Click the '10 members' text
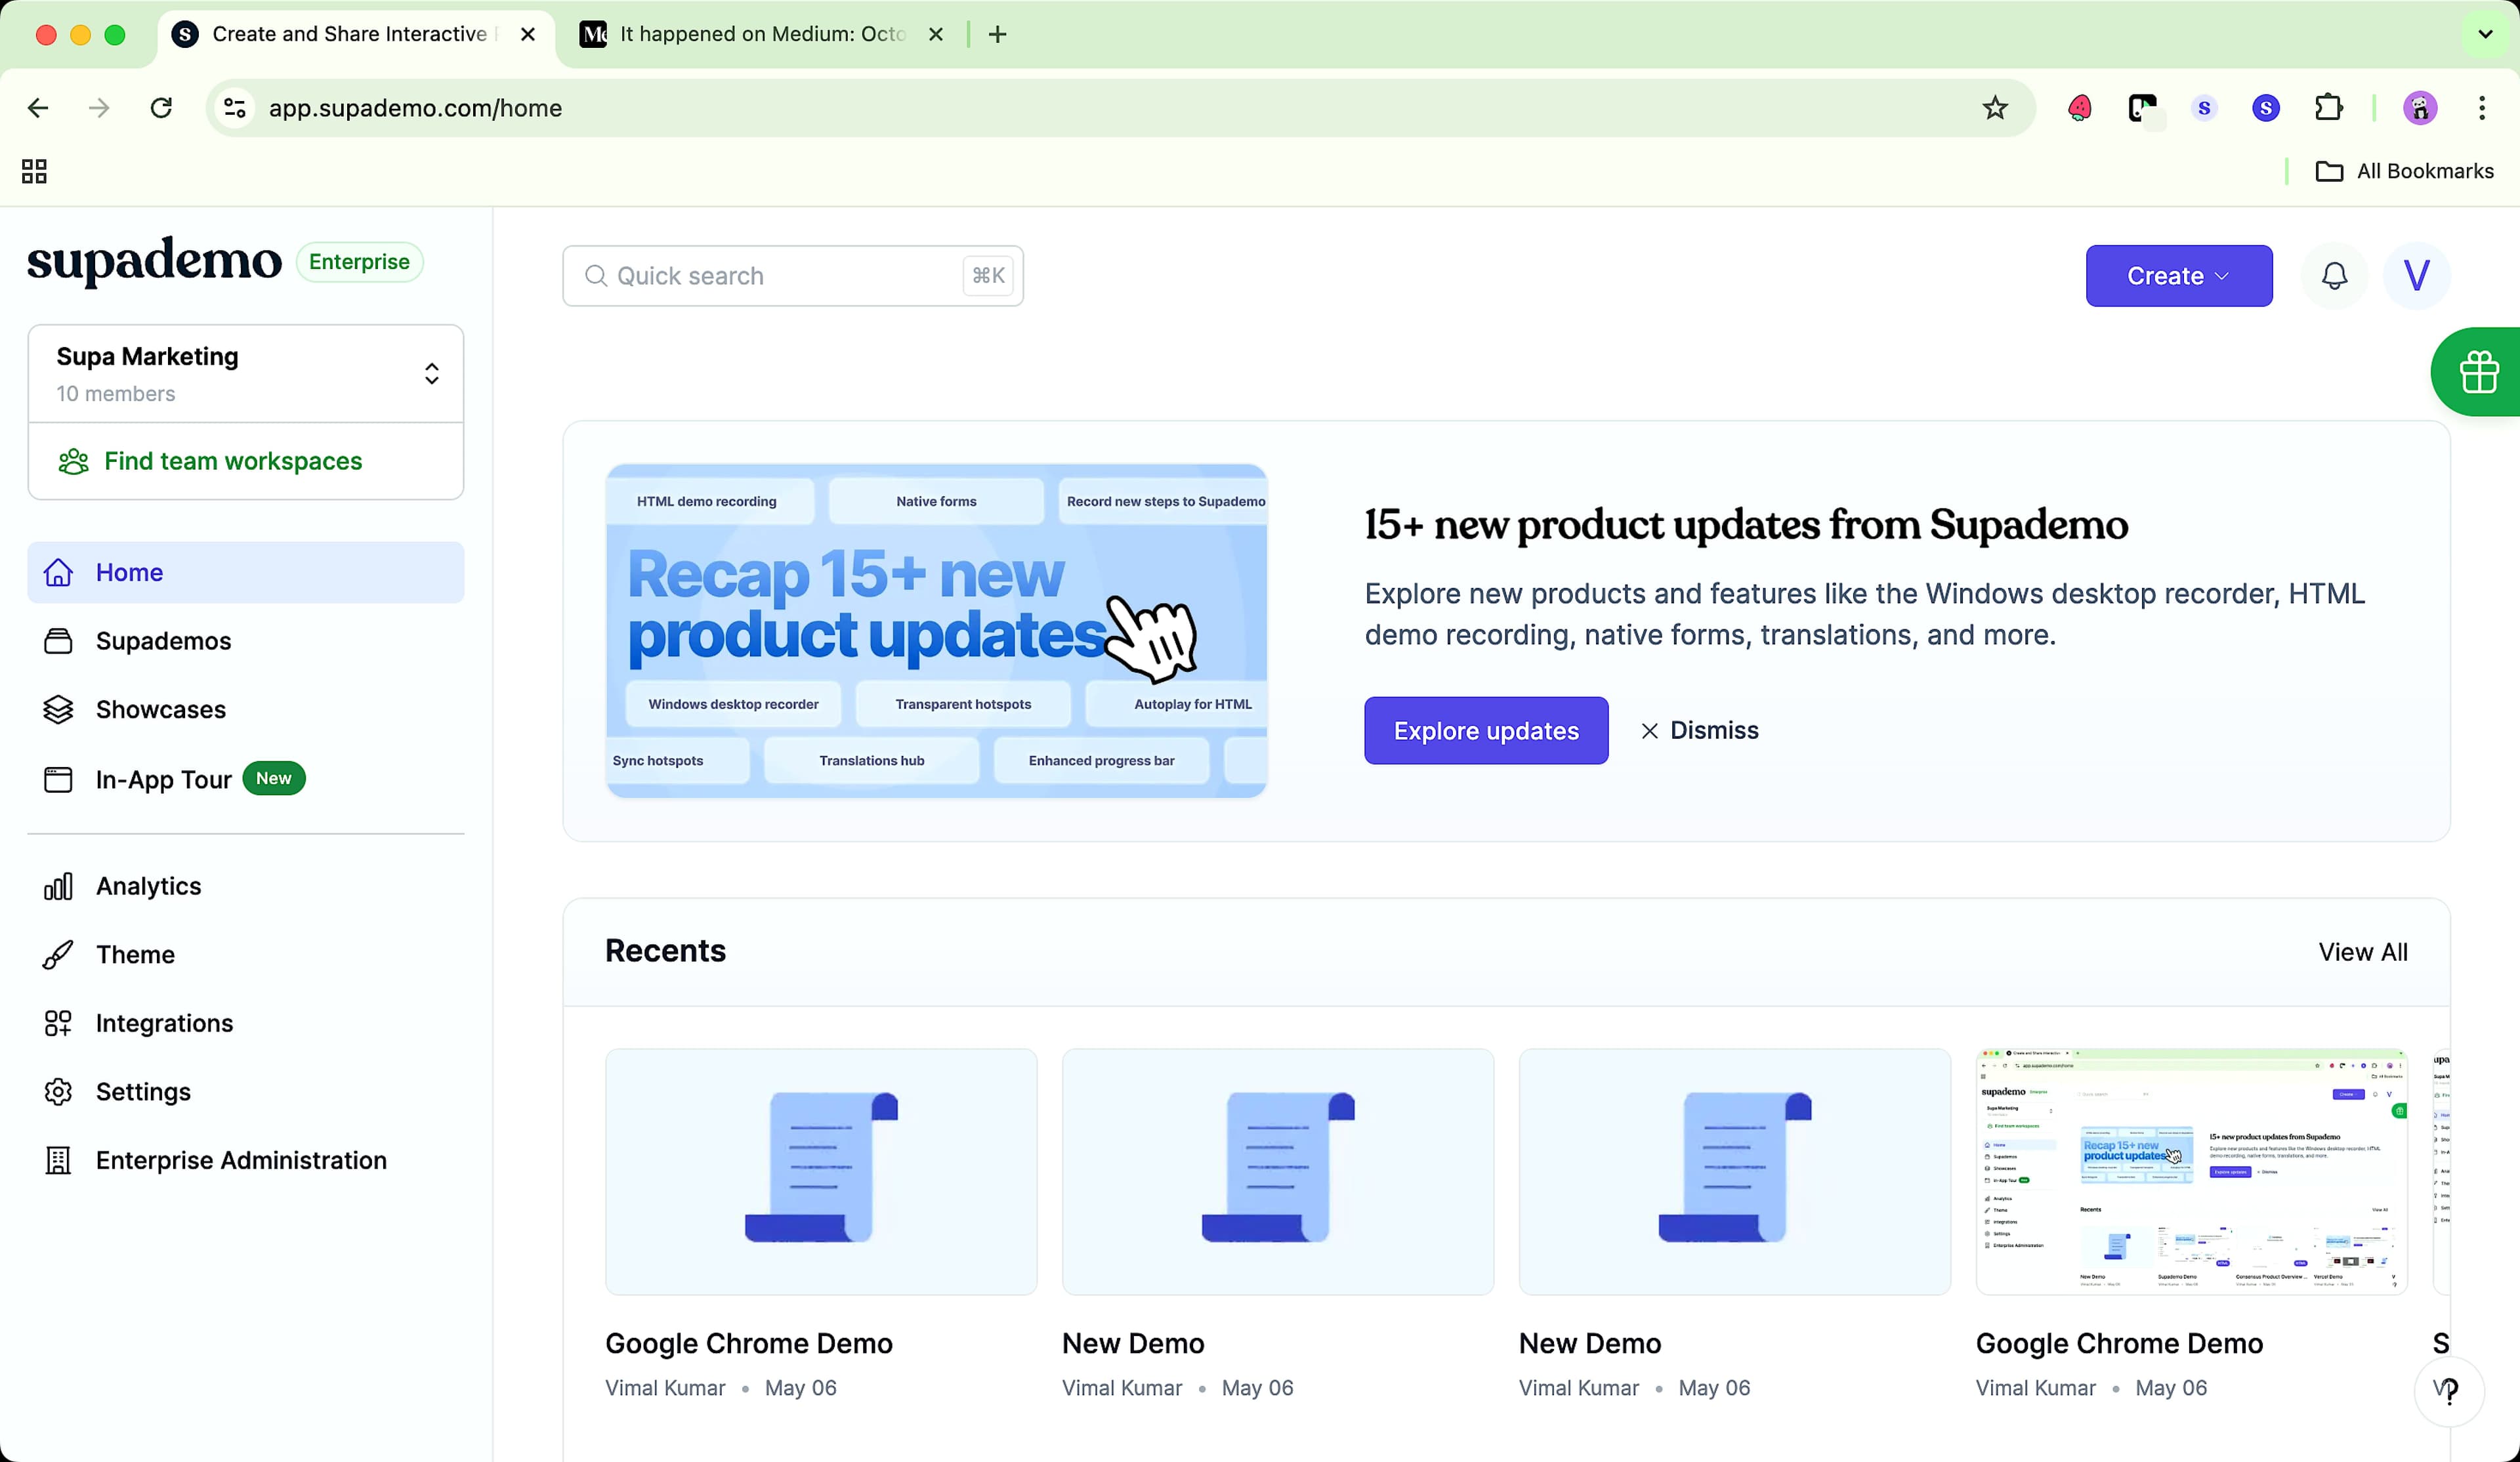The height and width of the screenshot is (1462, 2520). (115, 394)
